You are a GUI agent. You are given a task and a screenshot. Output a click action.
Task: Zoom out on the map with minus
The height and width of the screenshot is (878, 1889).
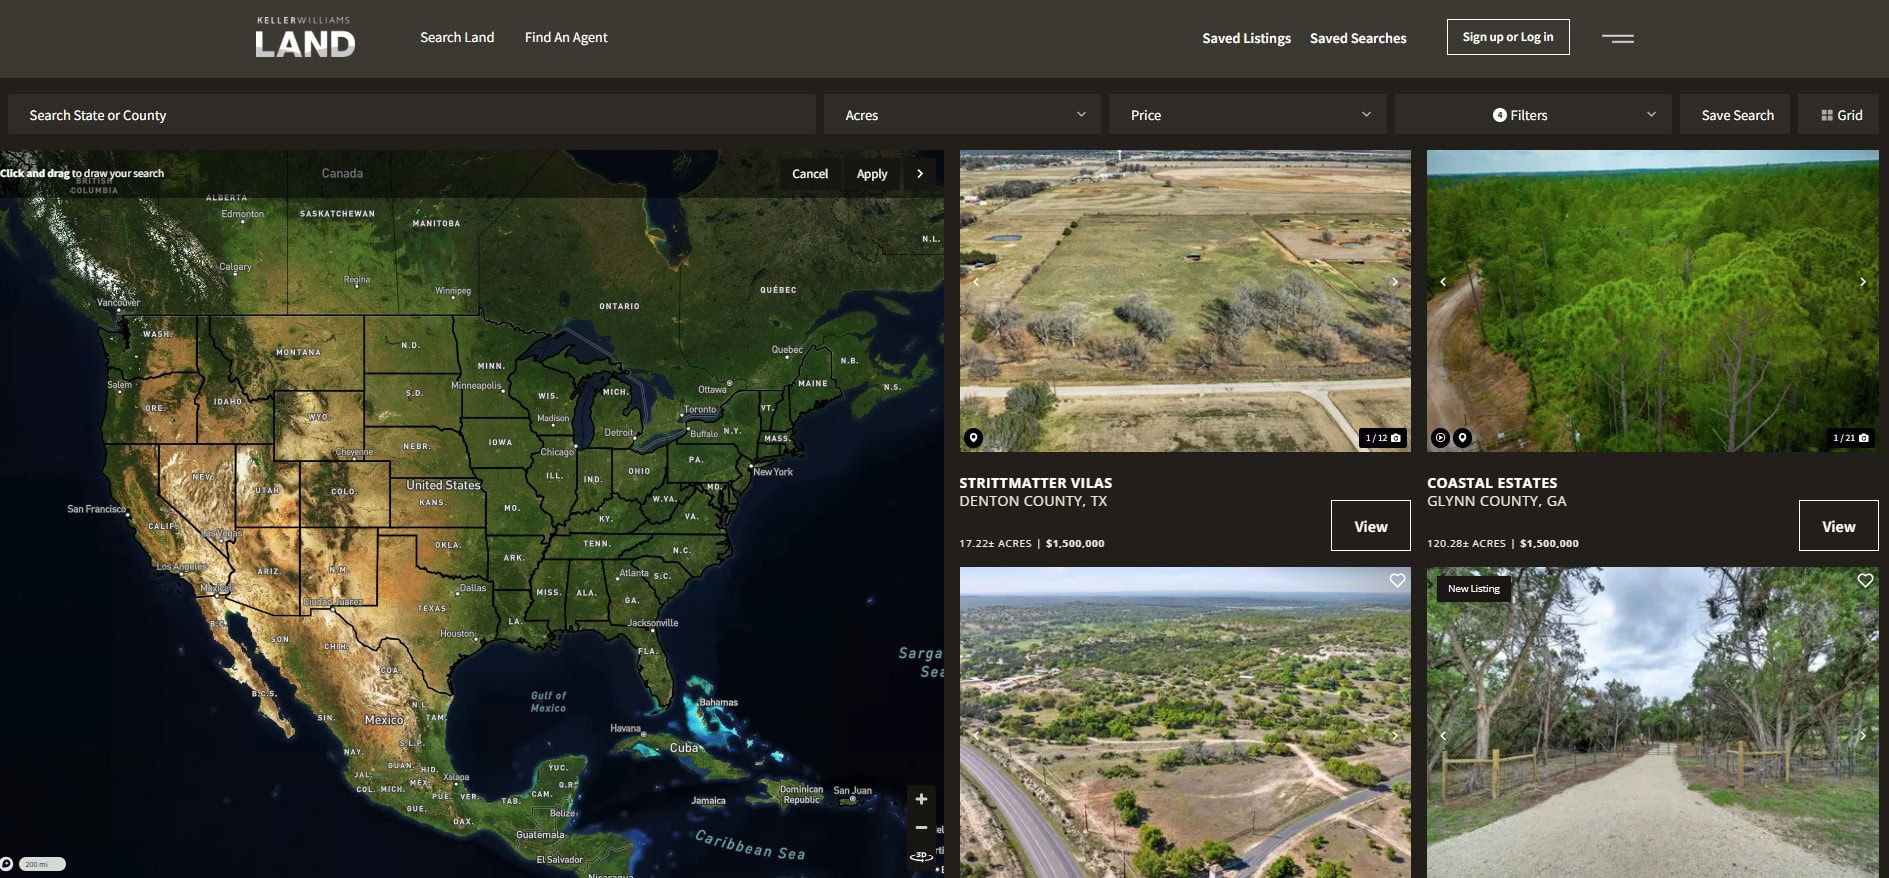click(921, 827)
